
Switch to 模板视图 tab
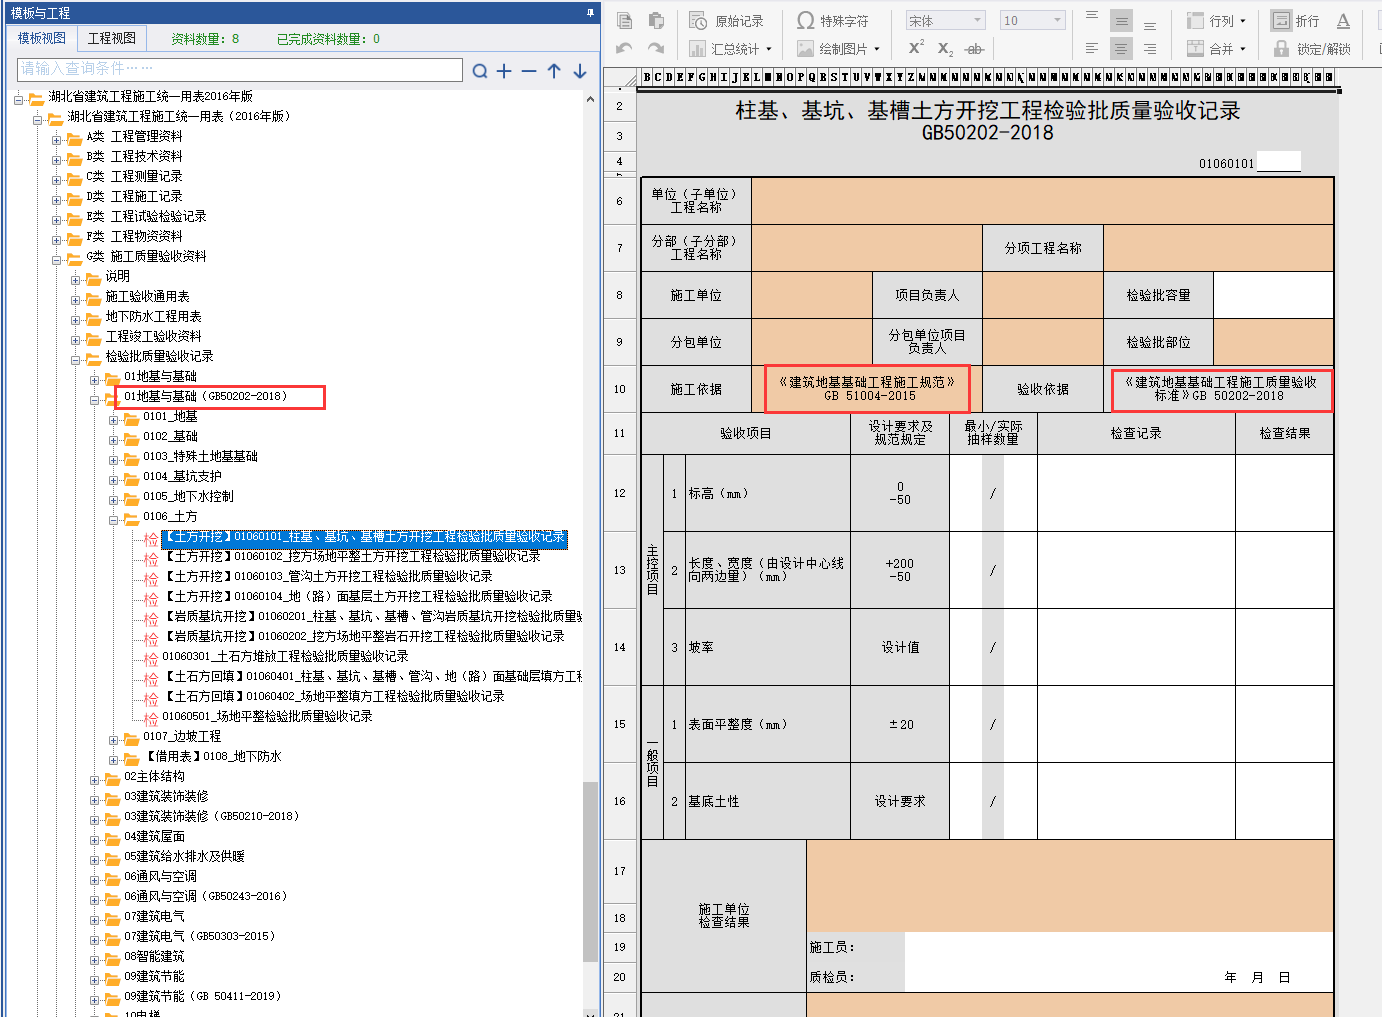click(42, 38)
